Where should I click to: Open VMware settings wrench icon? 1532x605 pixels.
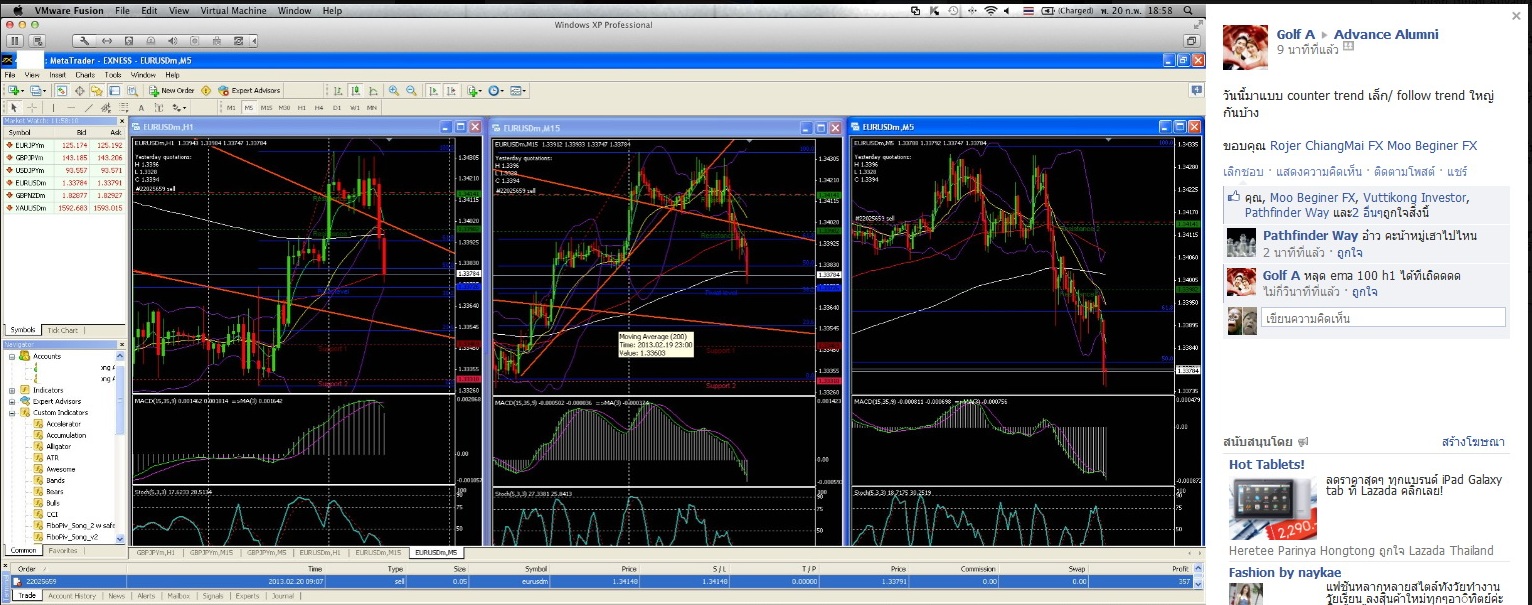click(x=86, y=41)
